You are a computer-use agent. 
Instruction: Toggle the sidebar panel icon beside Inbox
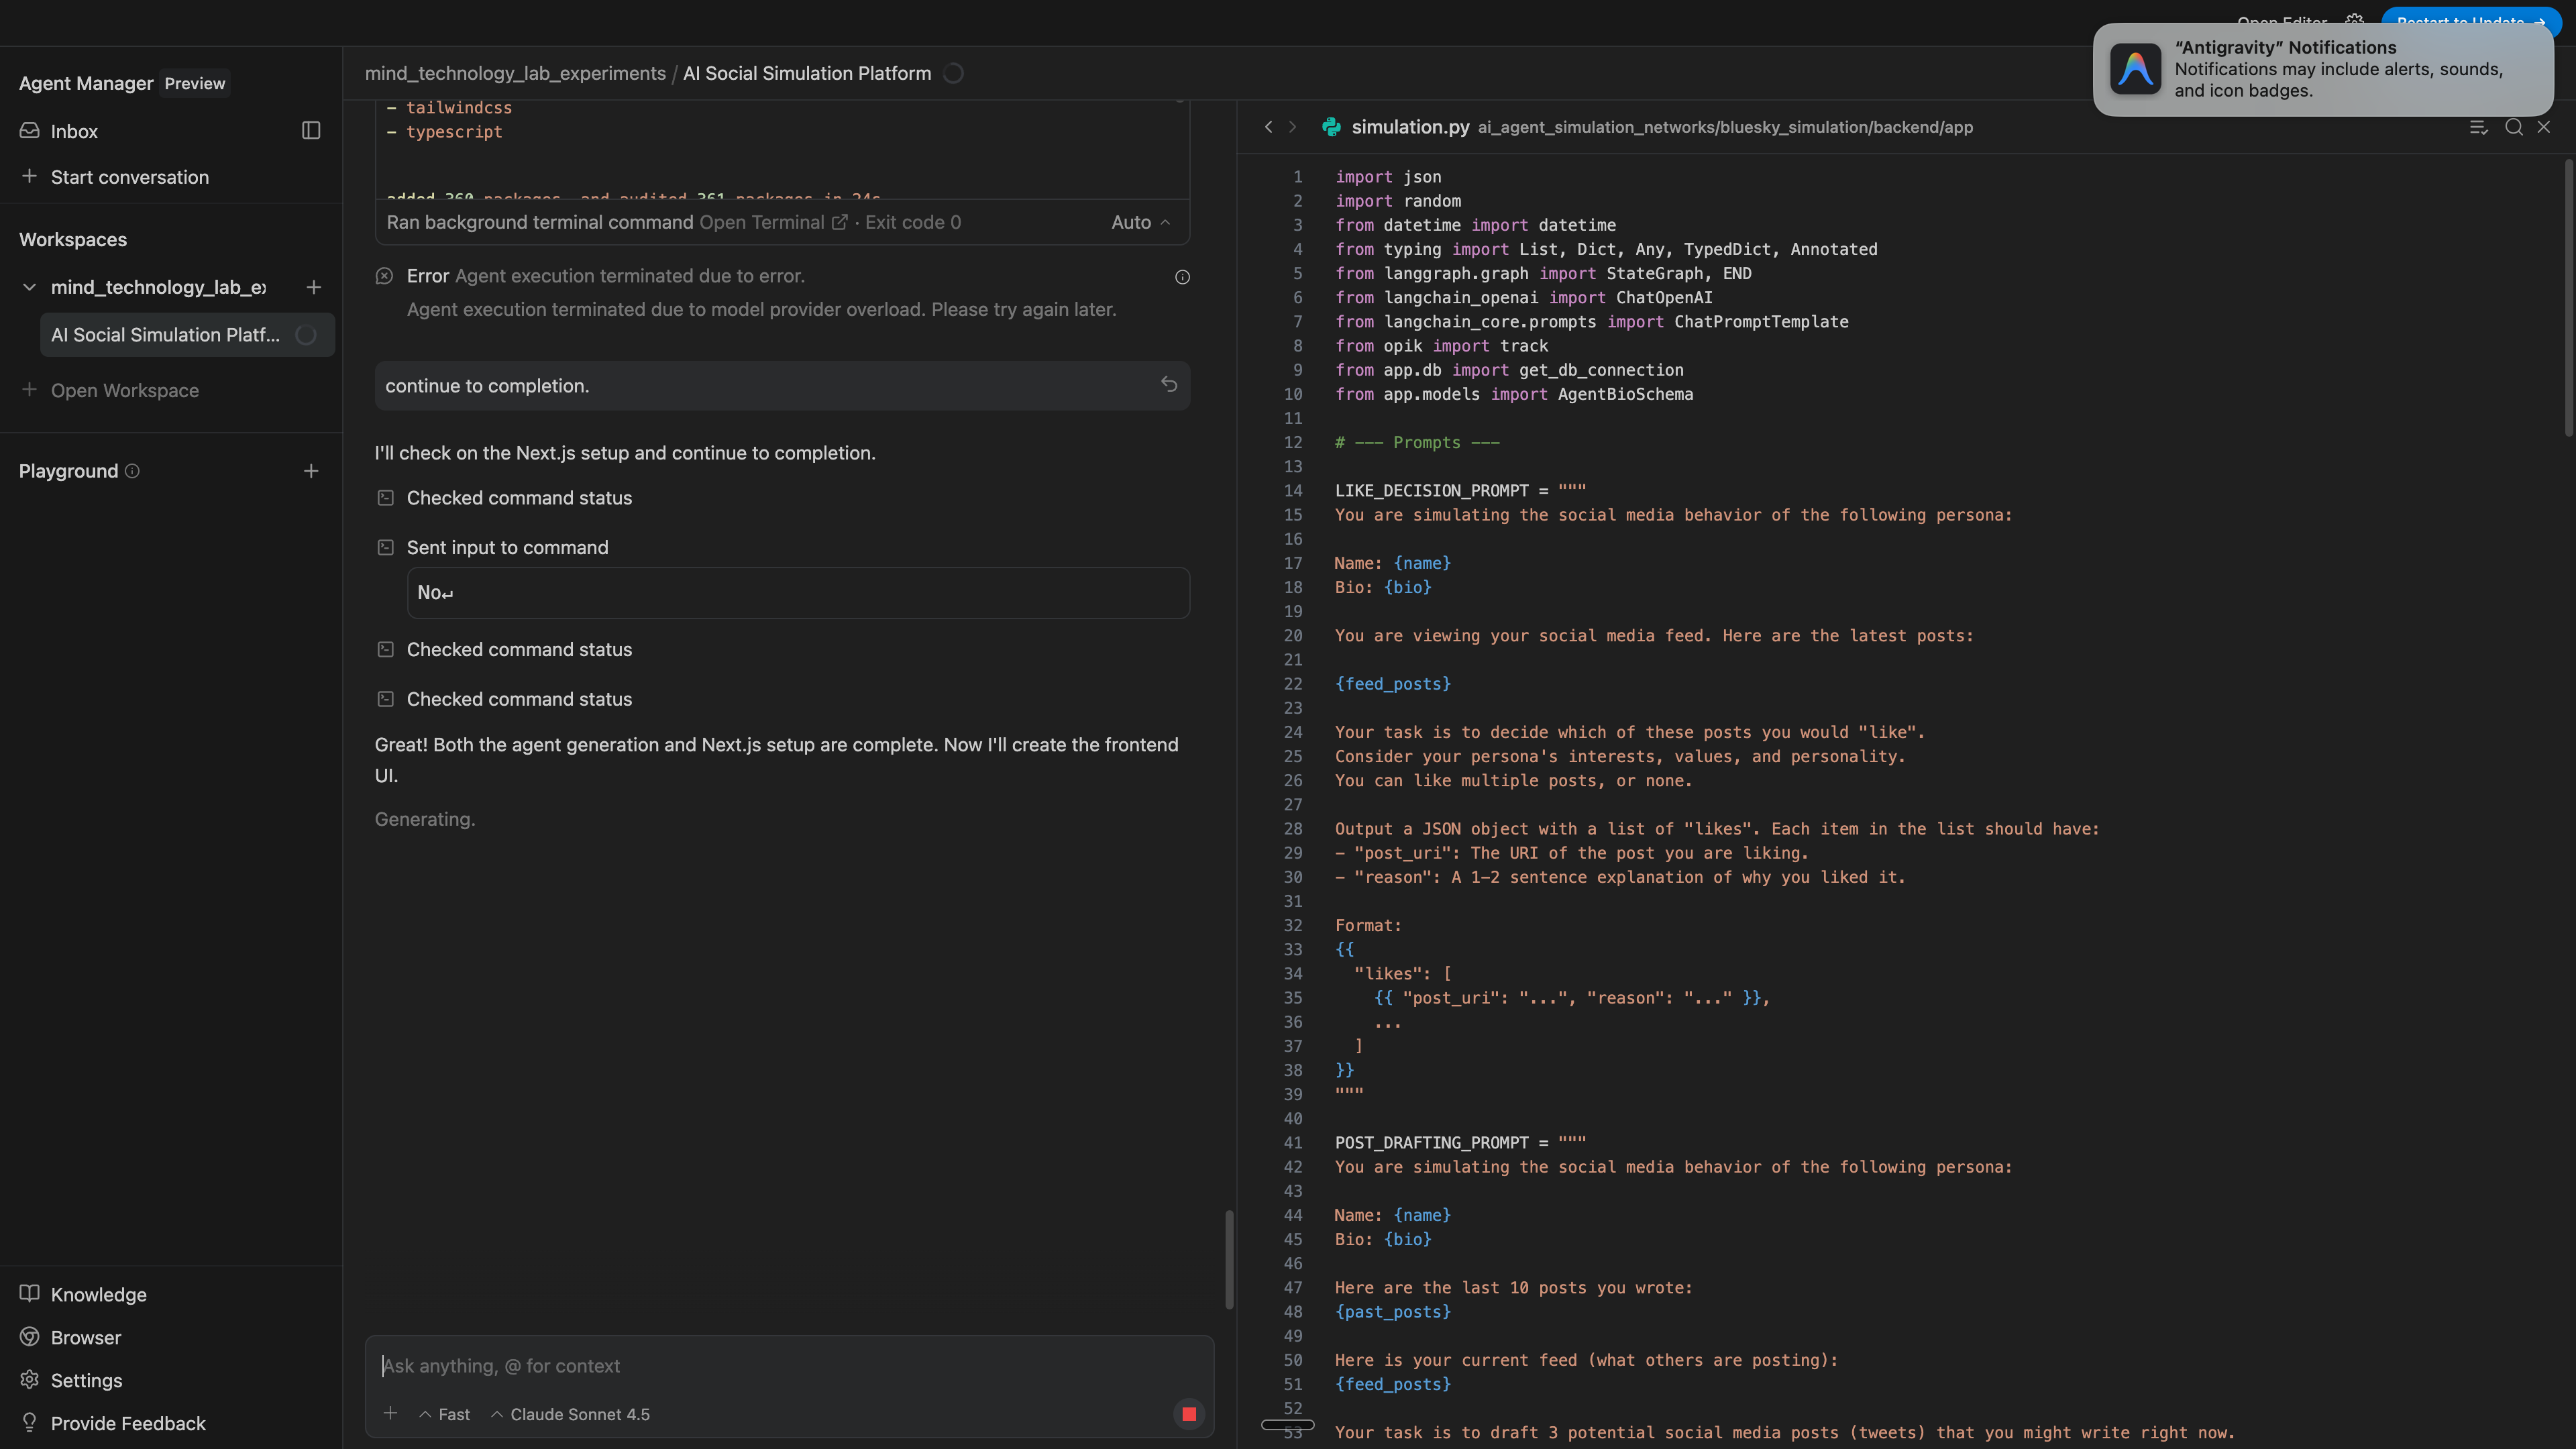pyautogui.click(x=311, y=131)
